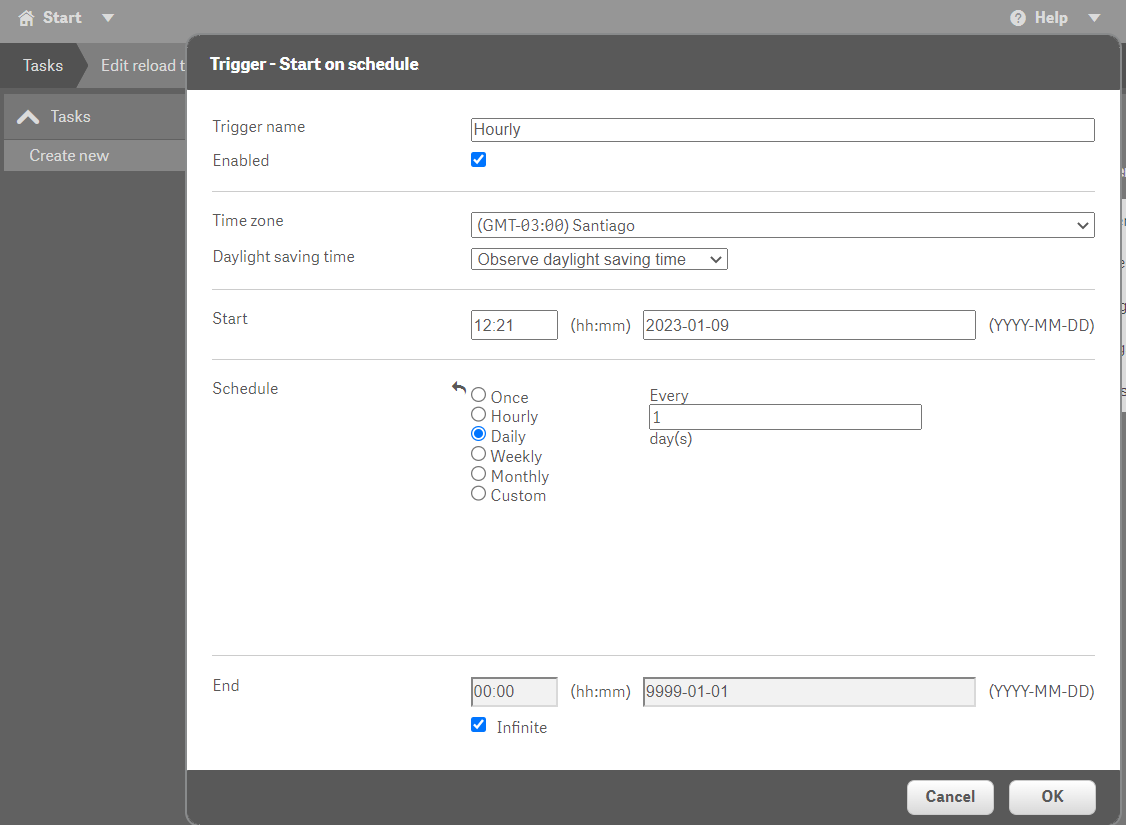Cancel the trigger dialog
The image size is (1126, 825).
pyautogui.click(x=949, y=796)
